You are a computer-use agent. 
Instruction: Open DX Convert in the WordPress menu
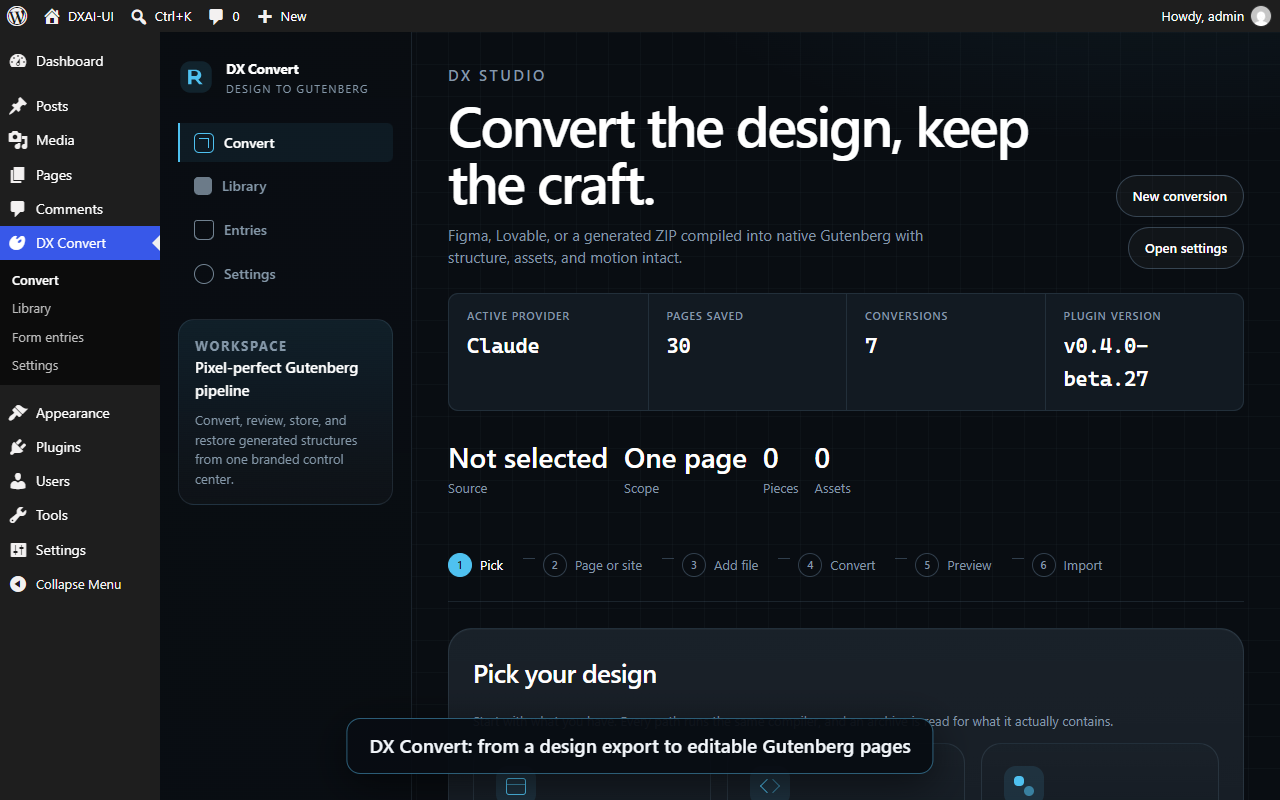[80, 243]
